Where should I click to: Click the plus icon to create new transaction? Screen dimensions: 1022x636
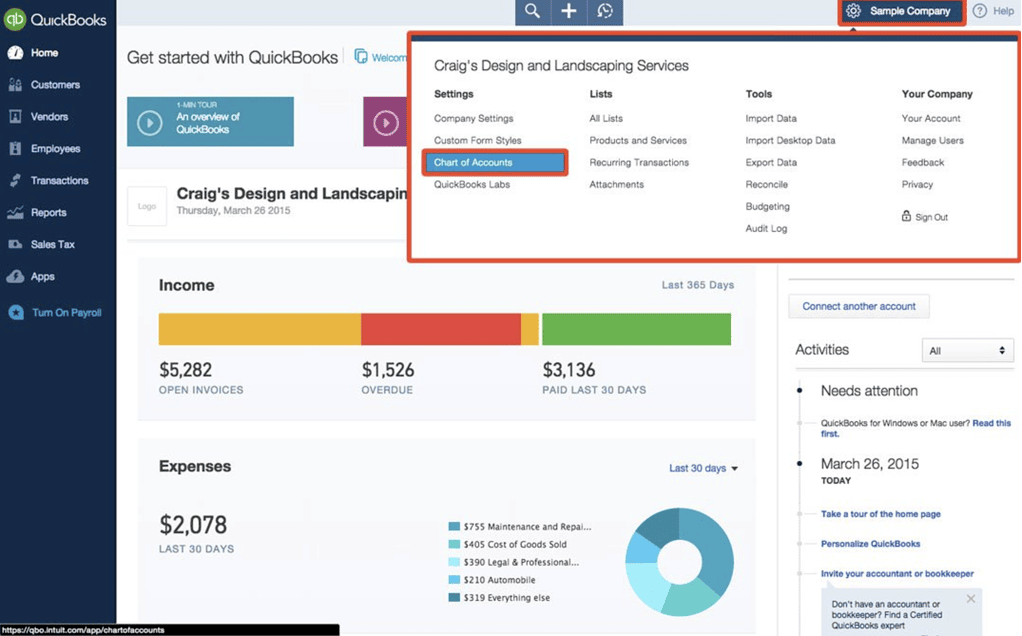[x=568, y=12]
